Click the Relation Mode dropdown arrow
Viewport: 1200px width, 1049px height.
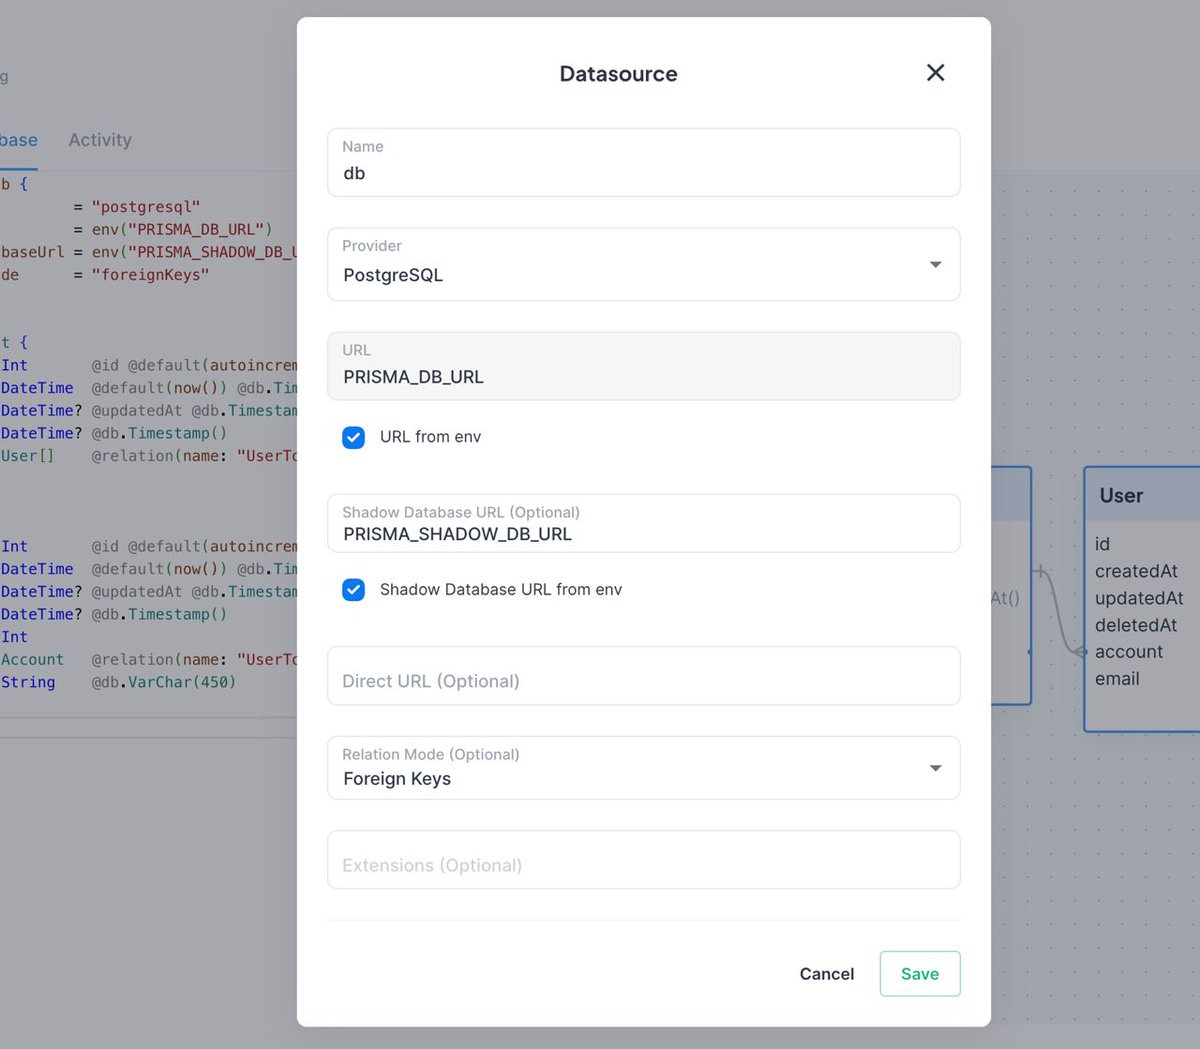point(935,768)
